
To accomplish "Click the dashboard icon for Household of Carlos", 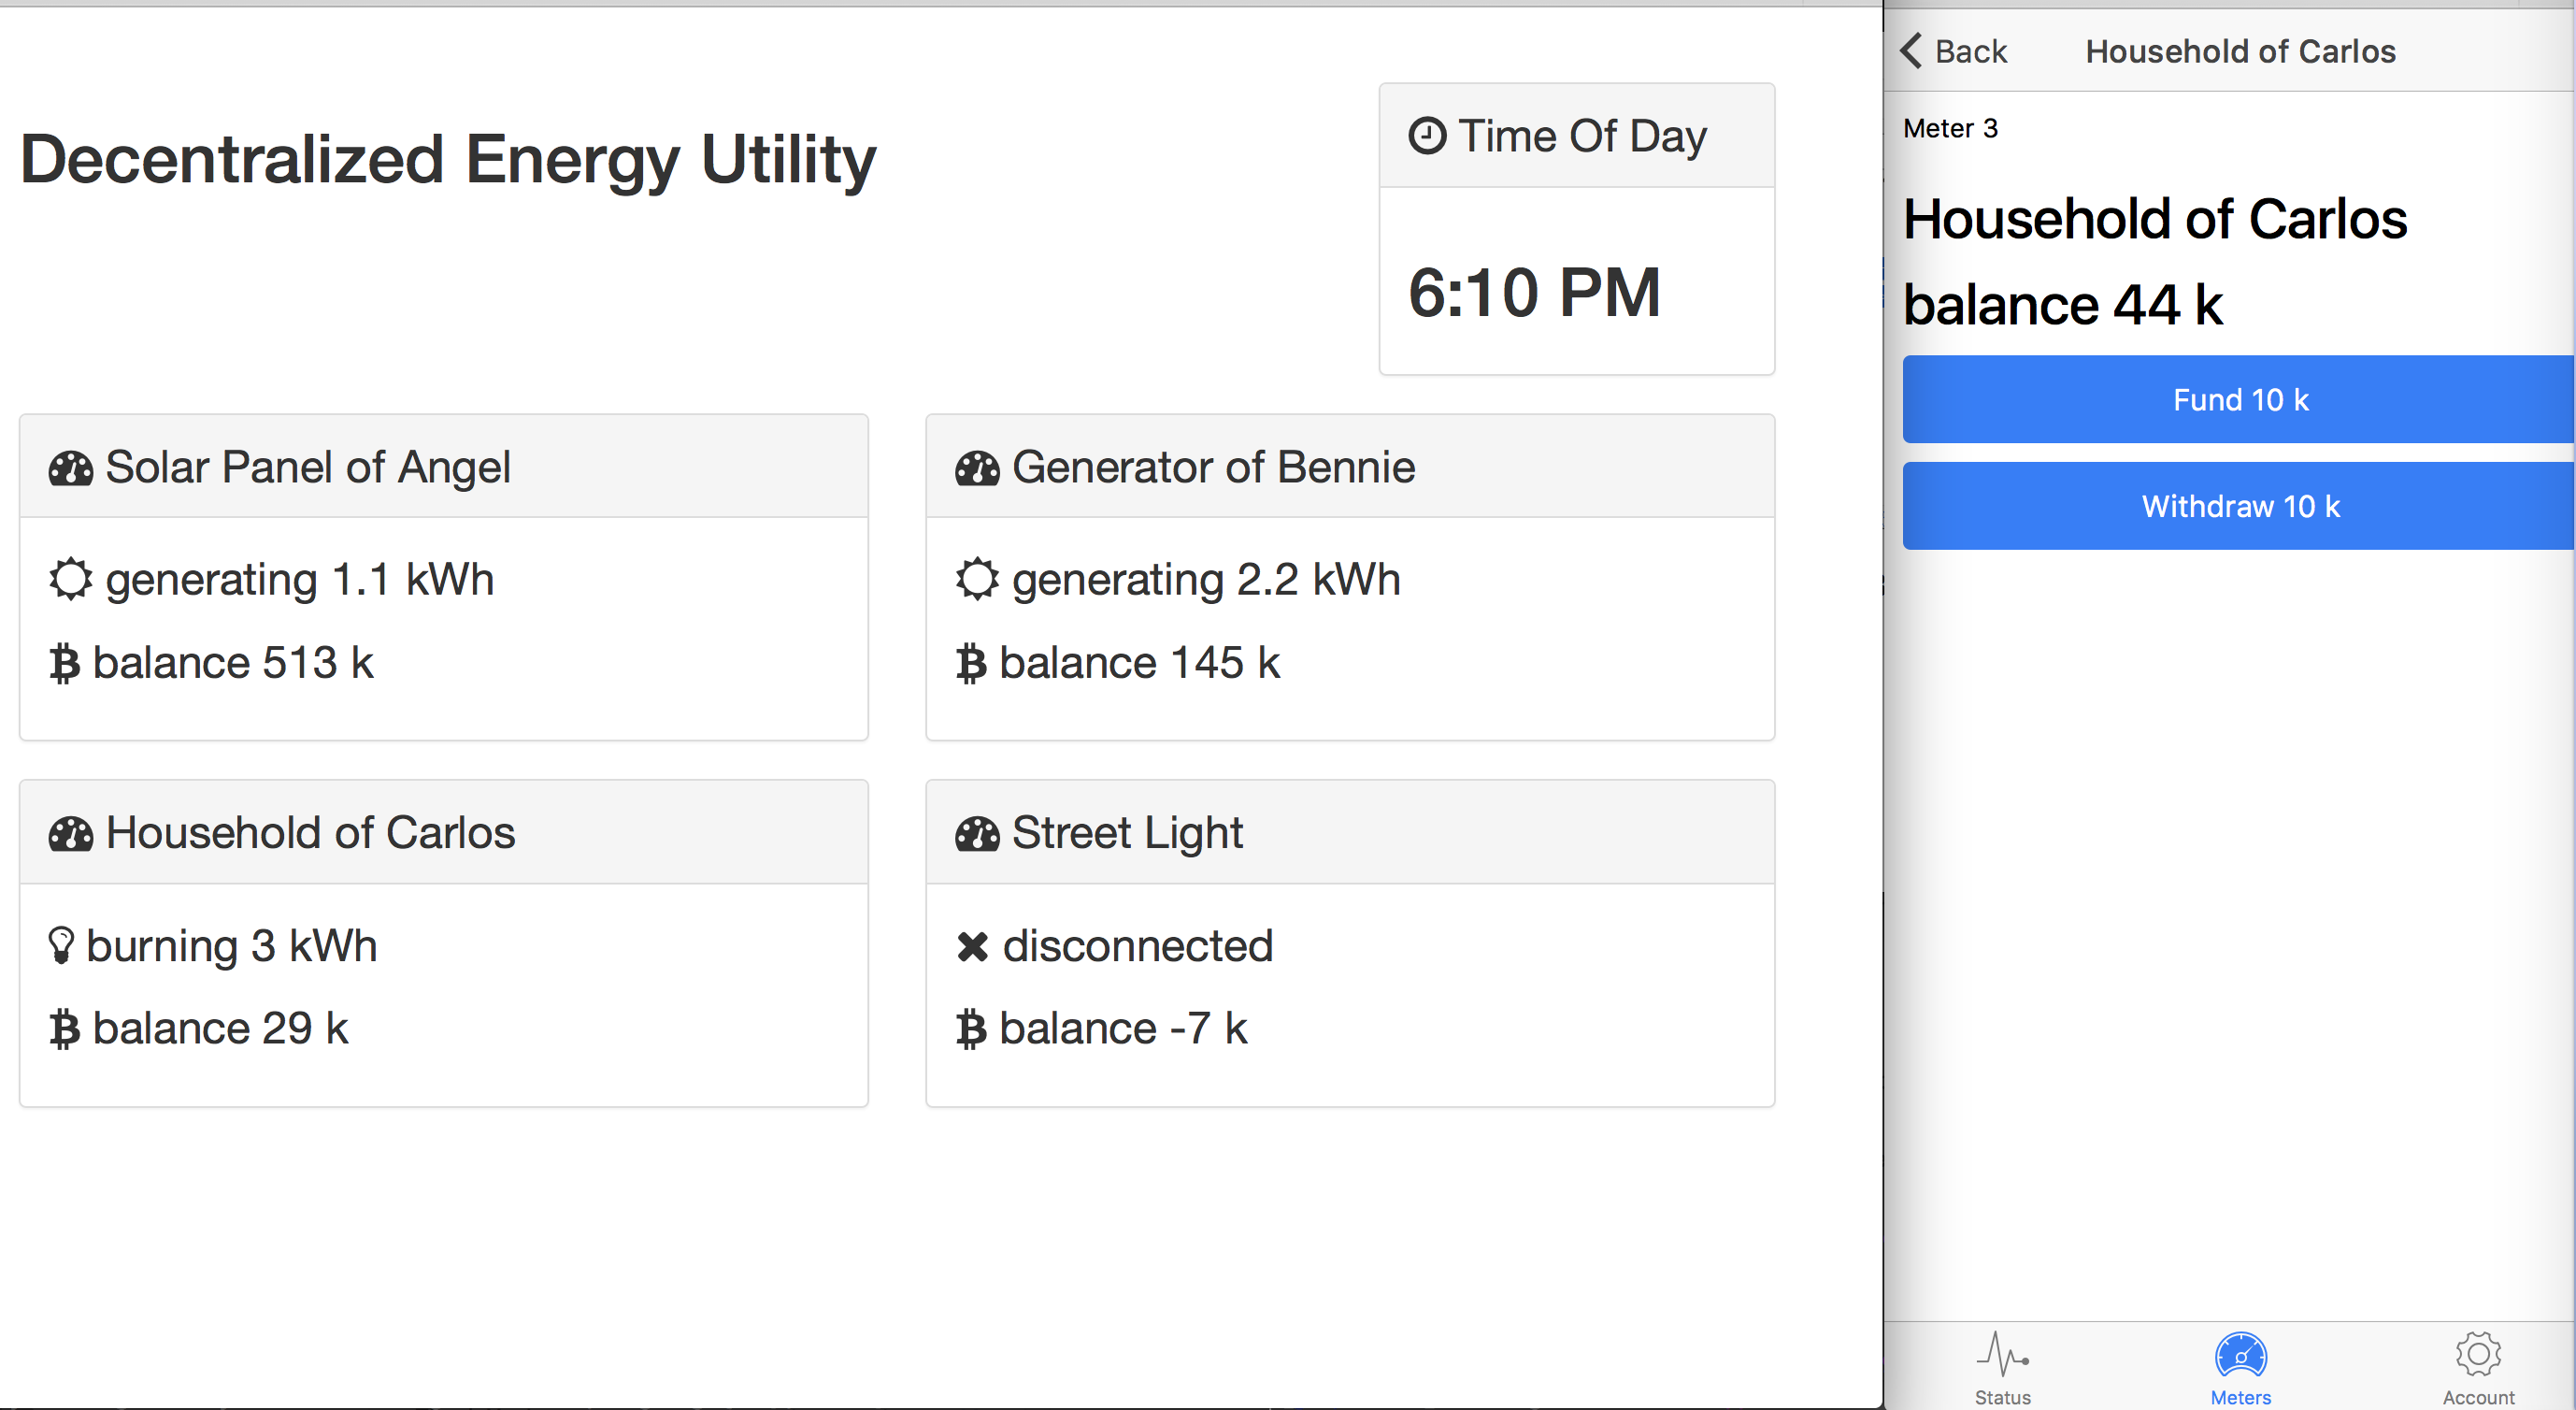I will pos(71,834).
